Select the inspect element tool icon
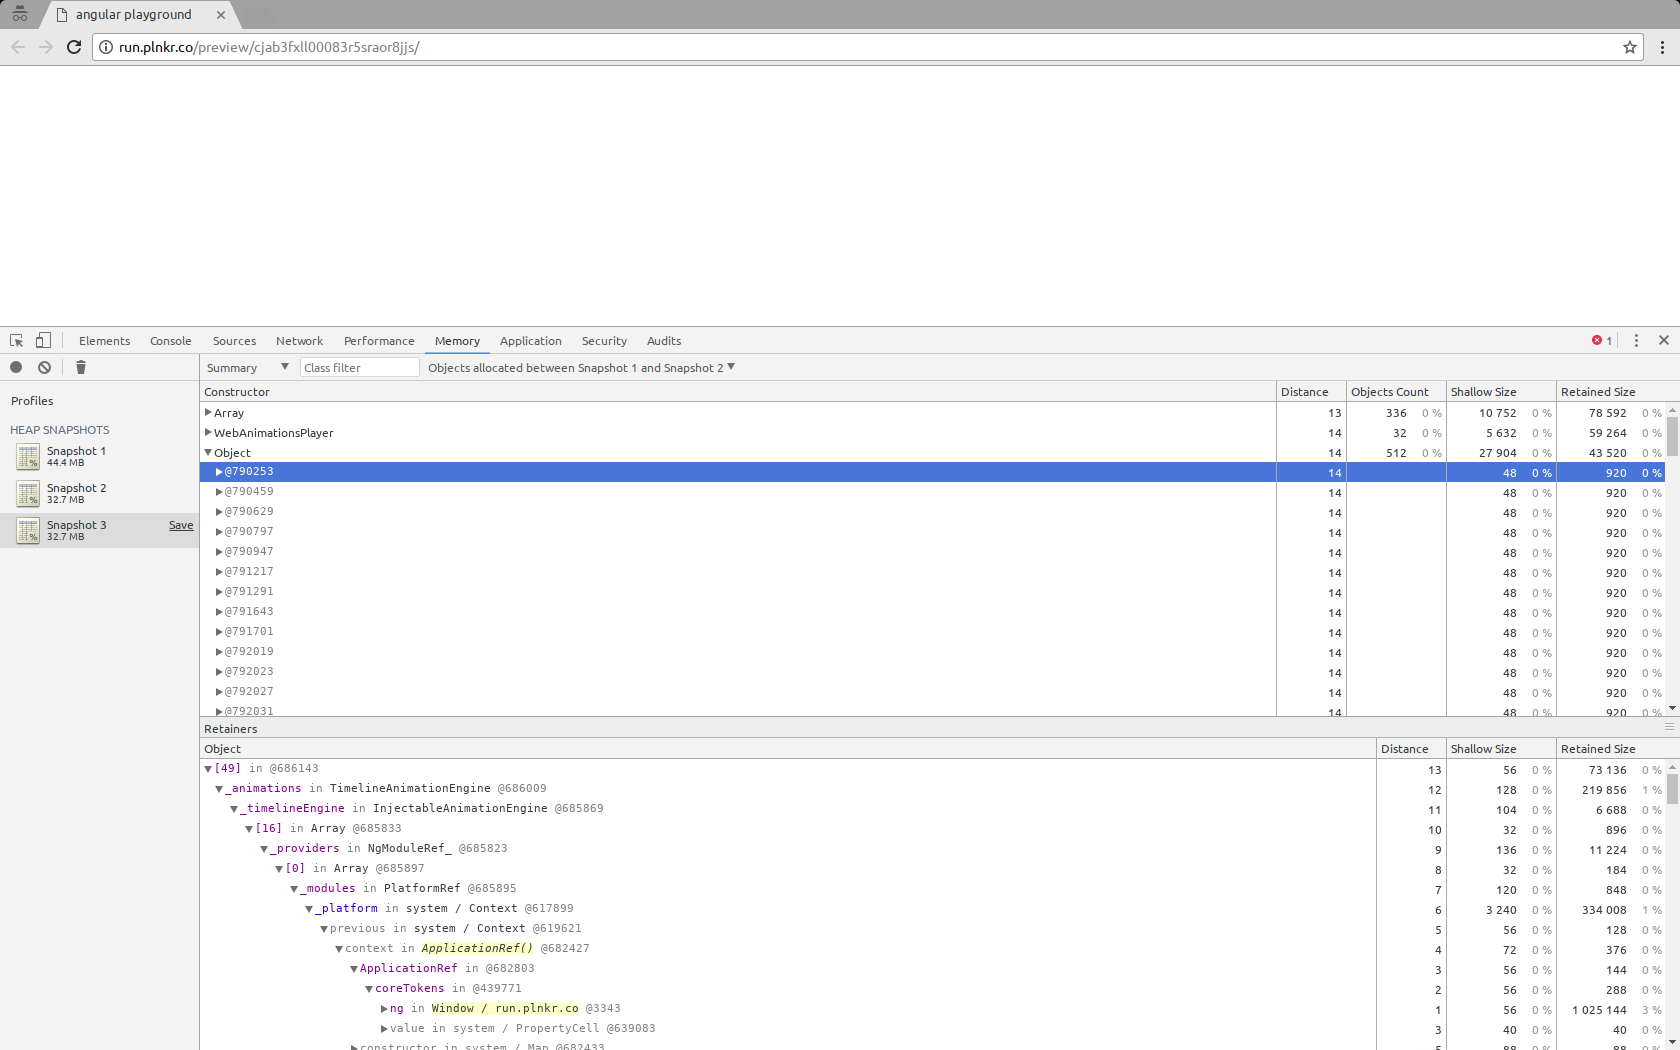The height and width of the screenshot is (1050, 1680). (x=16, y=340)
